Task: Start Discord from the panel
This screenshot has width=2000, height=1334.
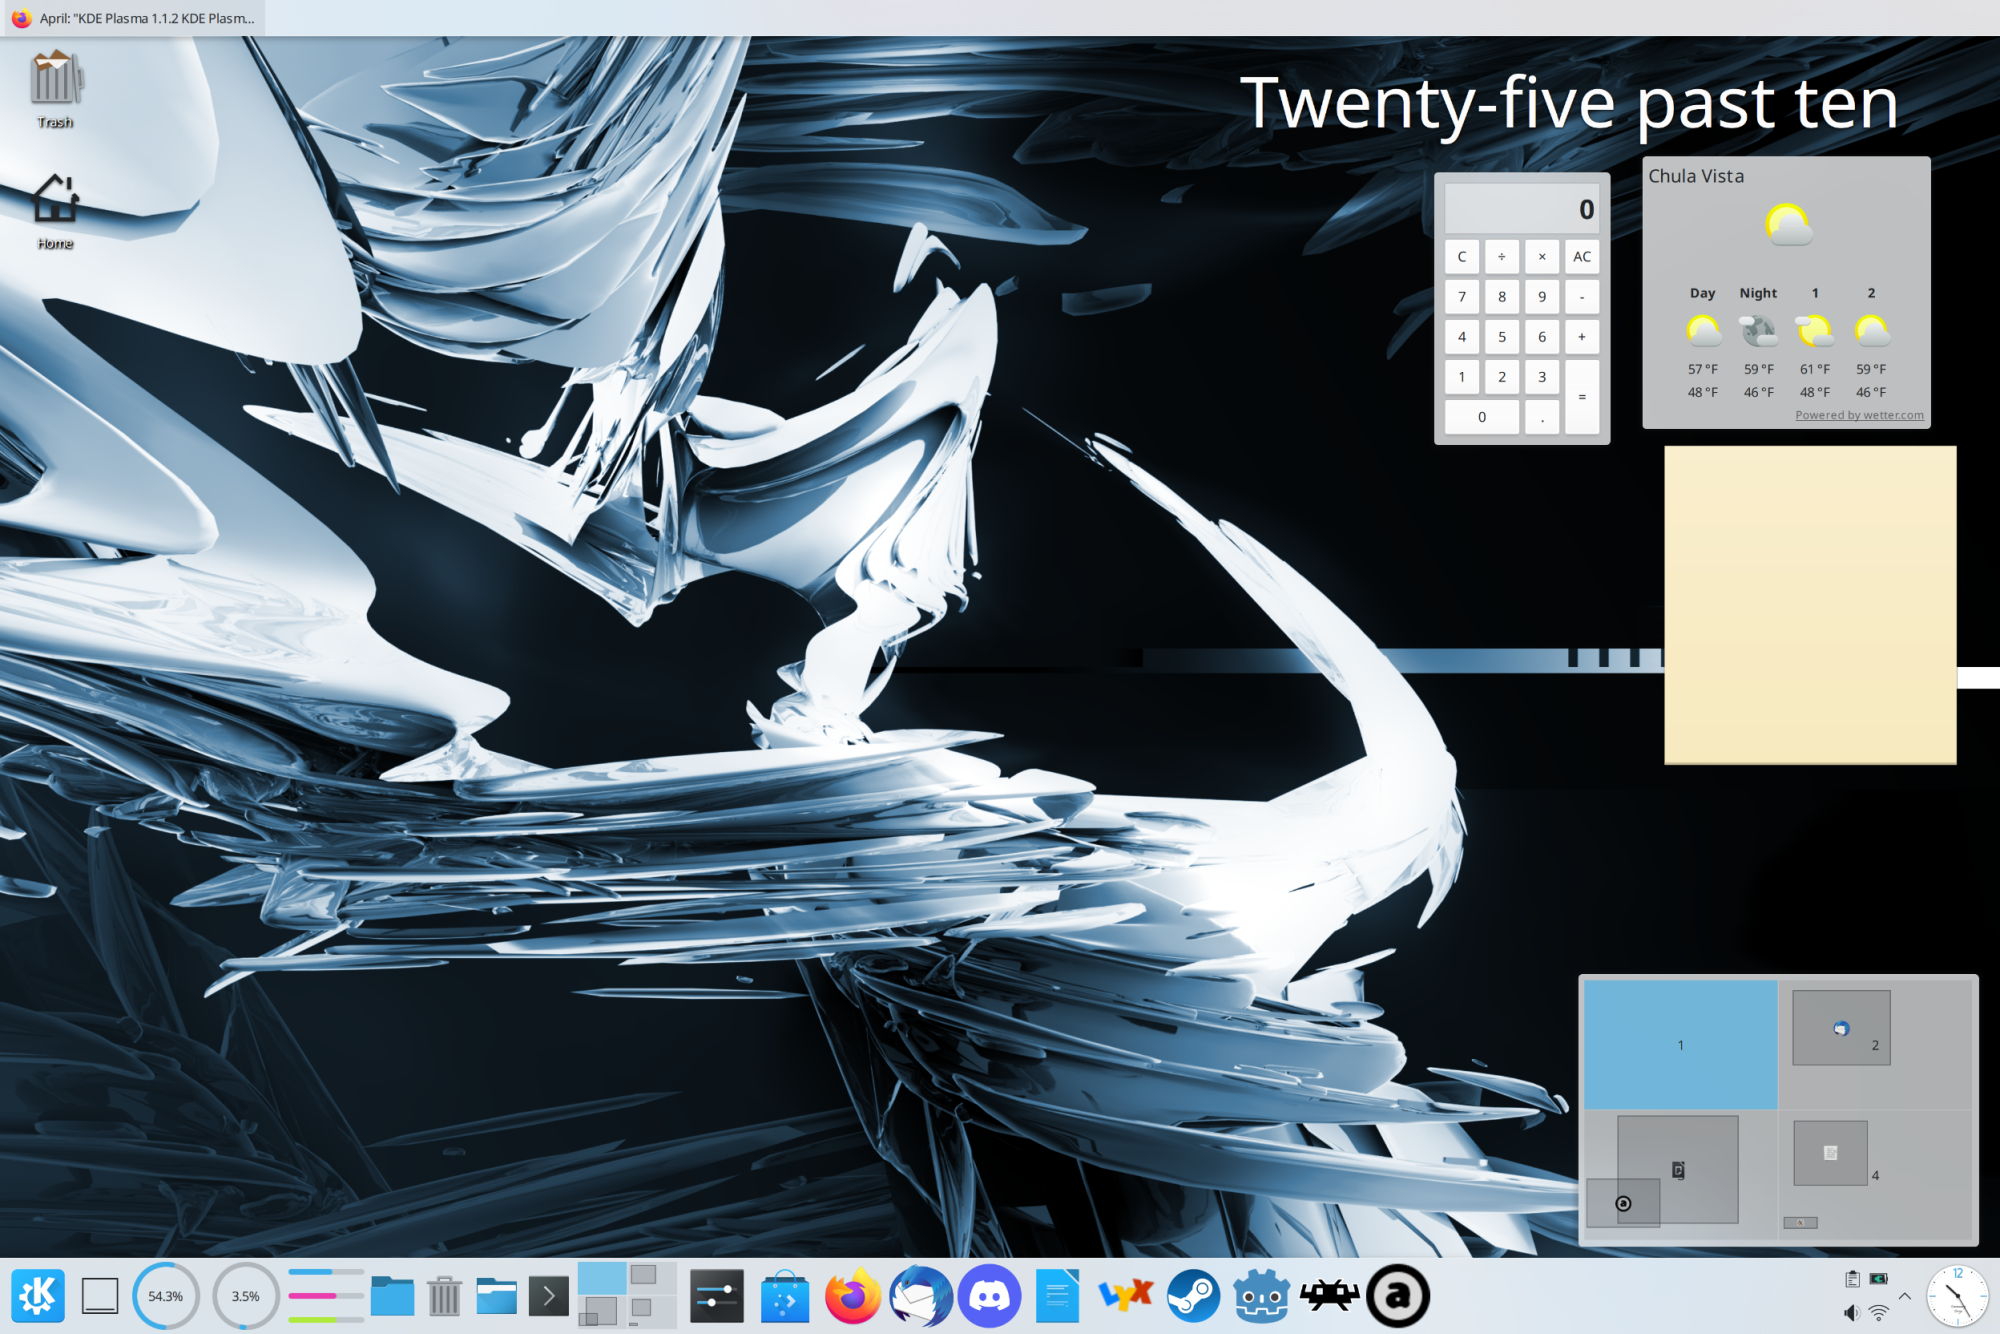Action: tap(988, 1295)
